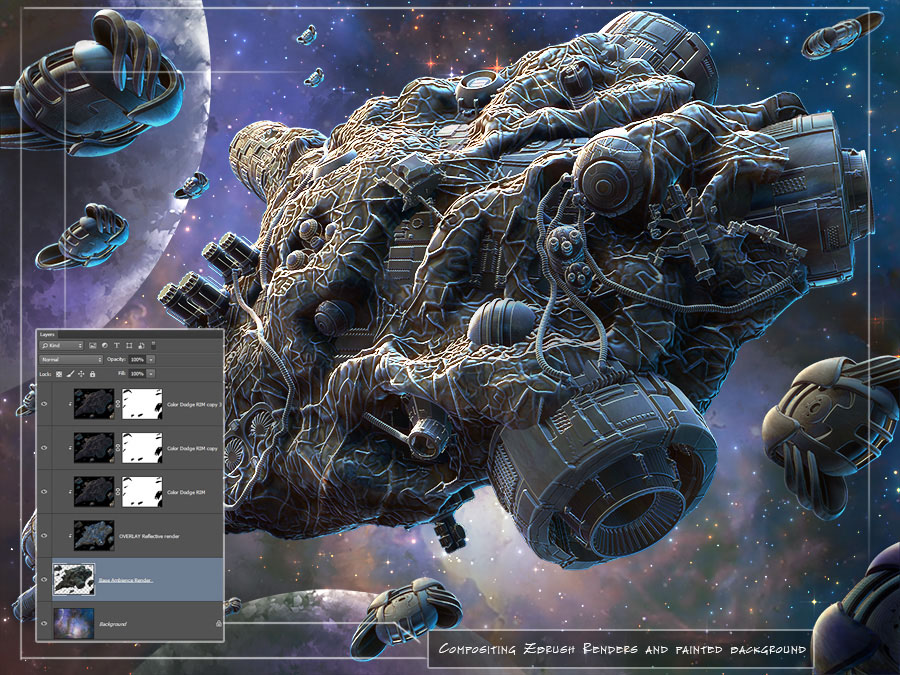Hide the Color Dodge RIM copy layer
This screenshot has width=900, height=675.
[x=44, y=448]
